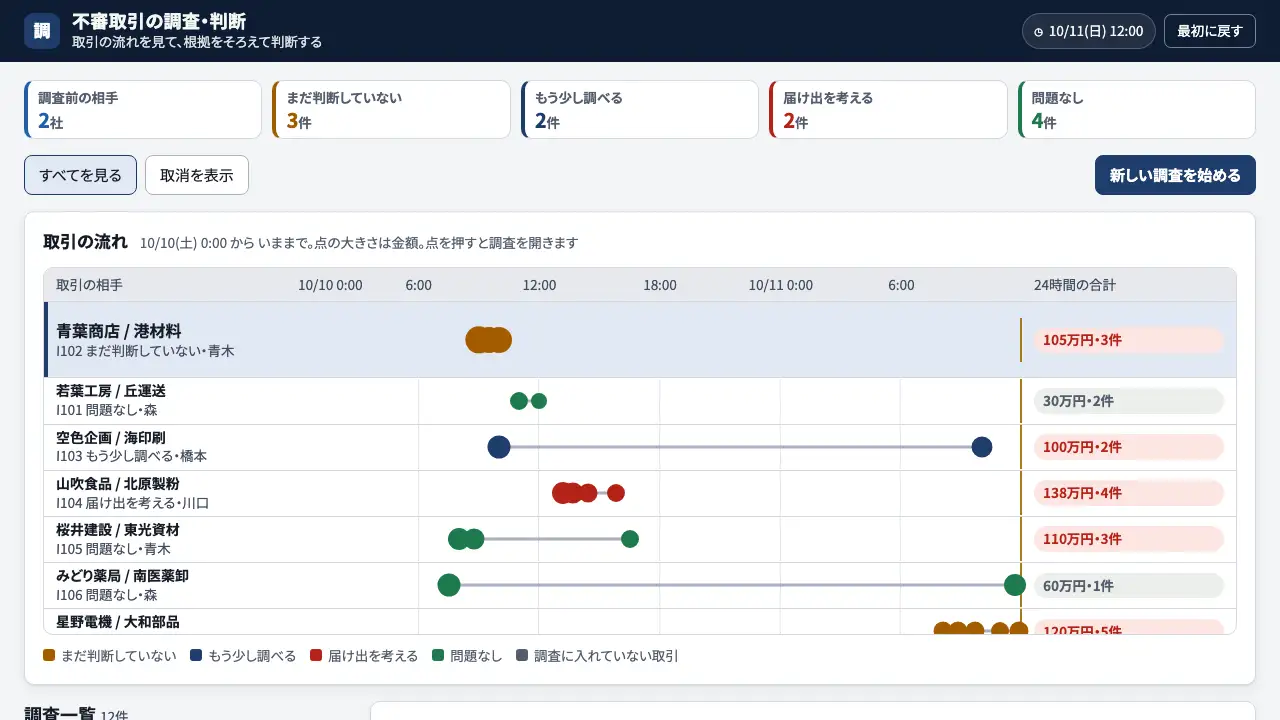Click the 18:00 time header
Viewport: 1280px width, 720px height.
click(660, 285)
